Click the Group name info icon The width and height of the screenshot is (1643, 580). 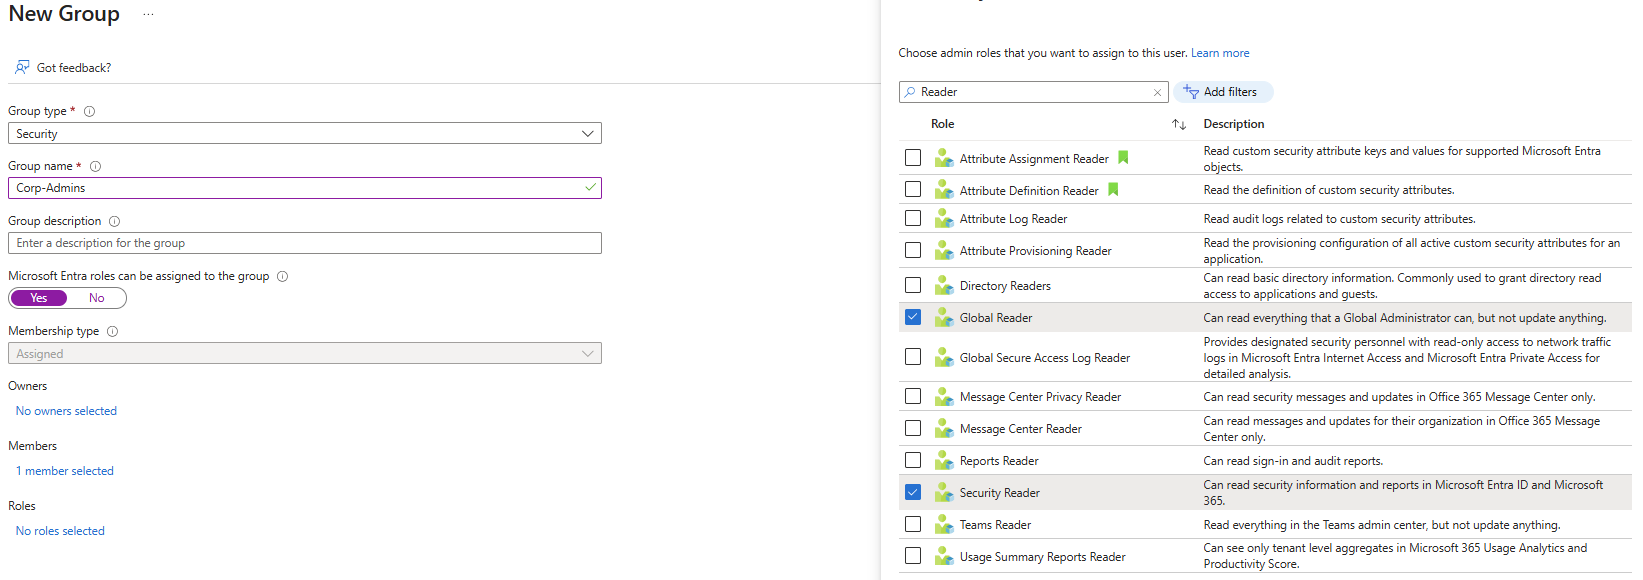95,166
